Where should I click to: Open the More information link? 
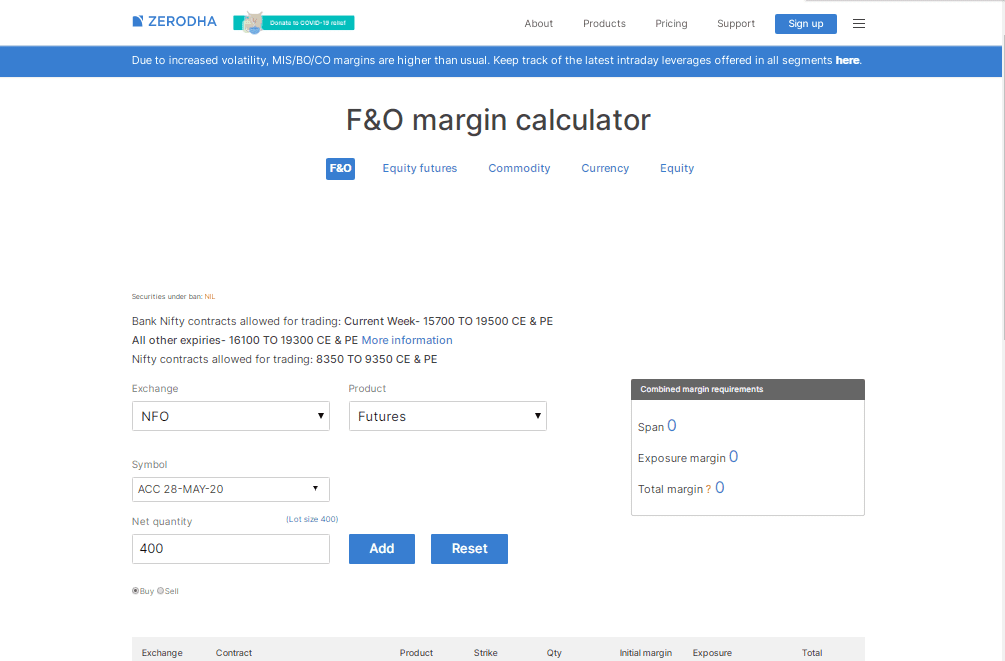(x=407, y=340)
